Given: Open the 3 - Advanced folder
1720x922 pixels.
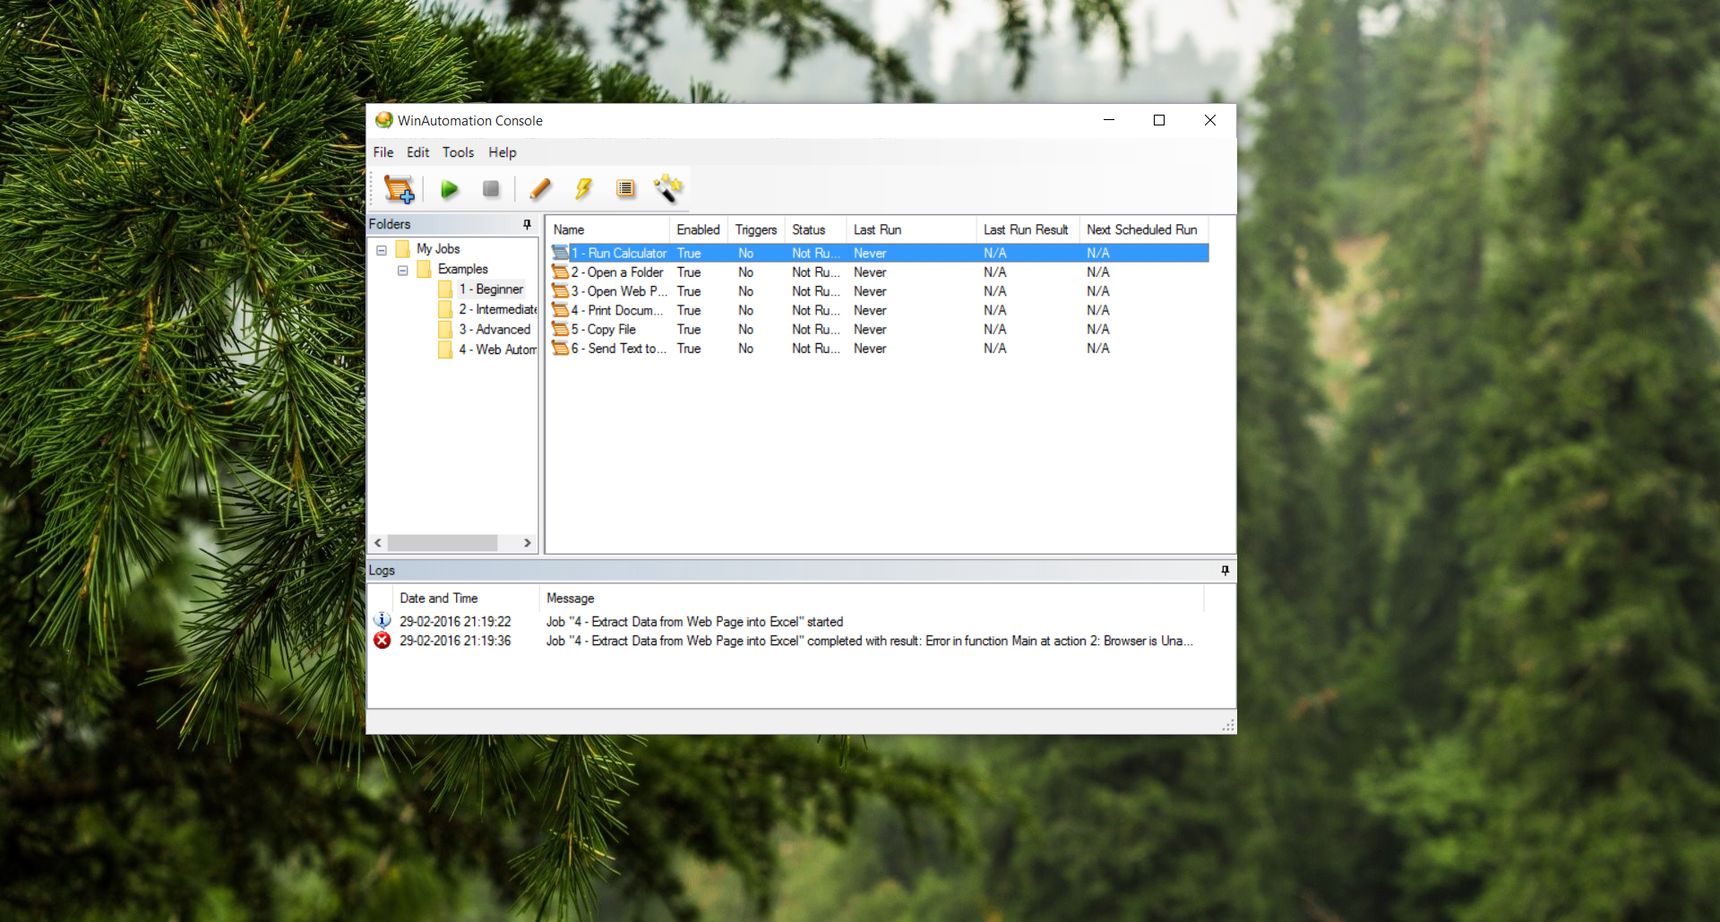Looking at the screenshot, I should coord(495,329).
